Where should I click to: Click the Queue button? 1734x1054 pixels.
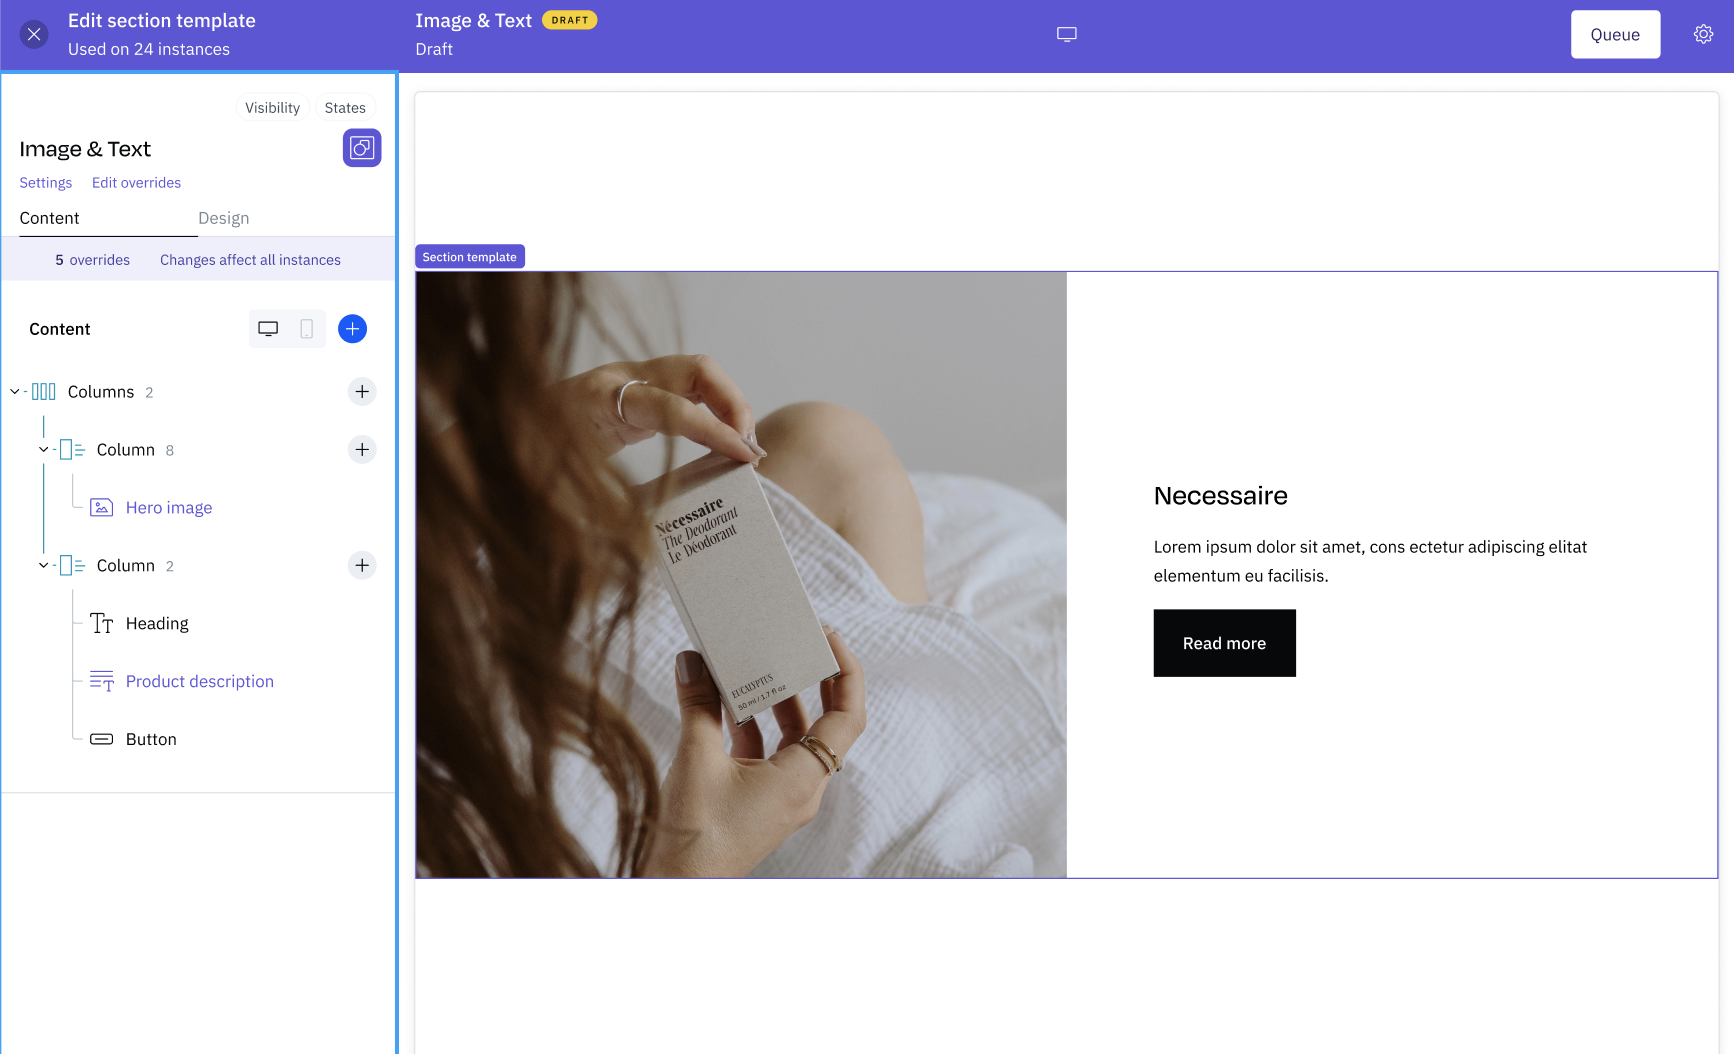1615,35
